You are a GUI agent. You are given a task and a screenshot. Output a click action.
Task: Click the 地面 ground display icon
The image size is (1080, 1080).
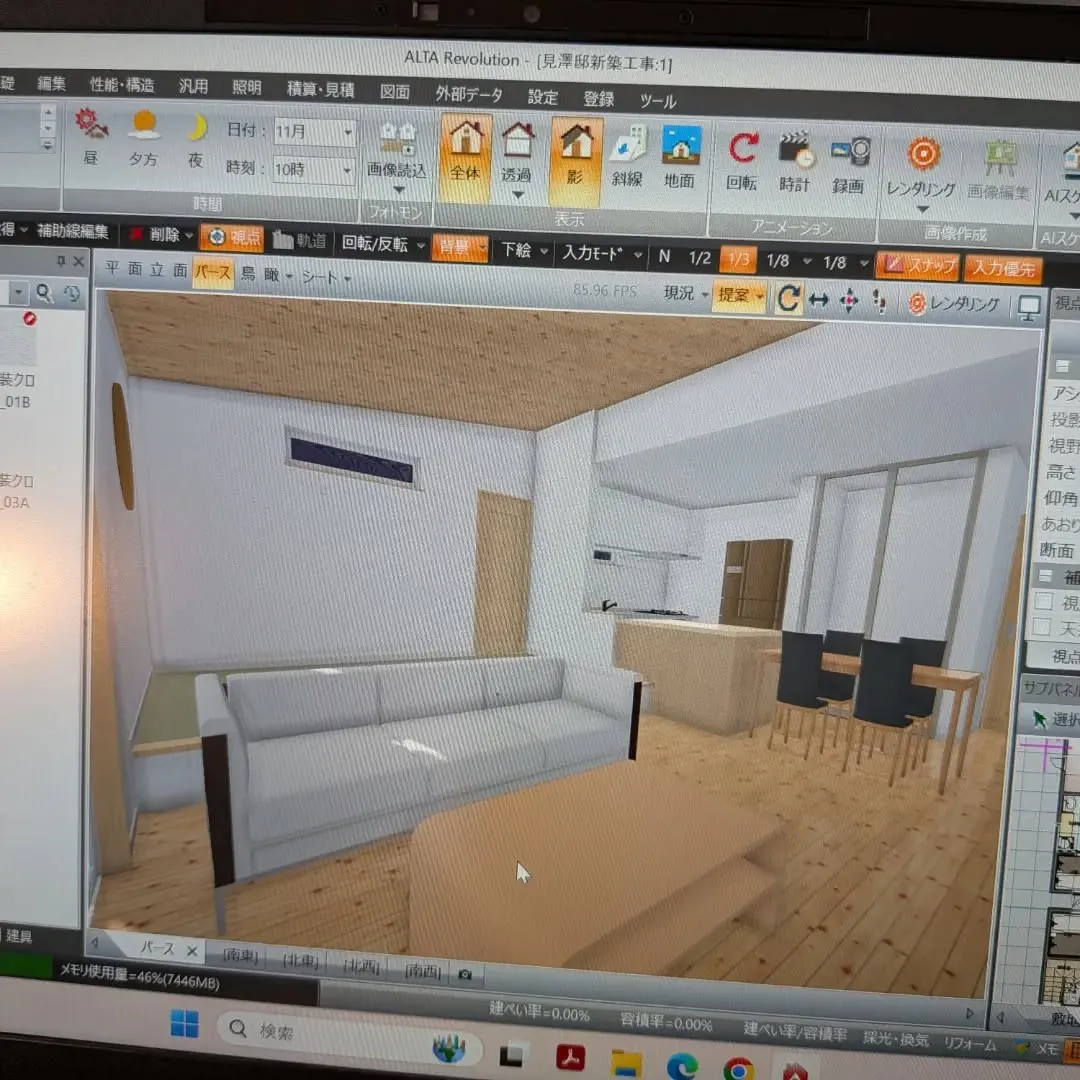tap(680, 158)
